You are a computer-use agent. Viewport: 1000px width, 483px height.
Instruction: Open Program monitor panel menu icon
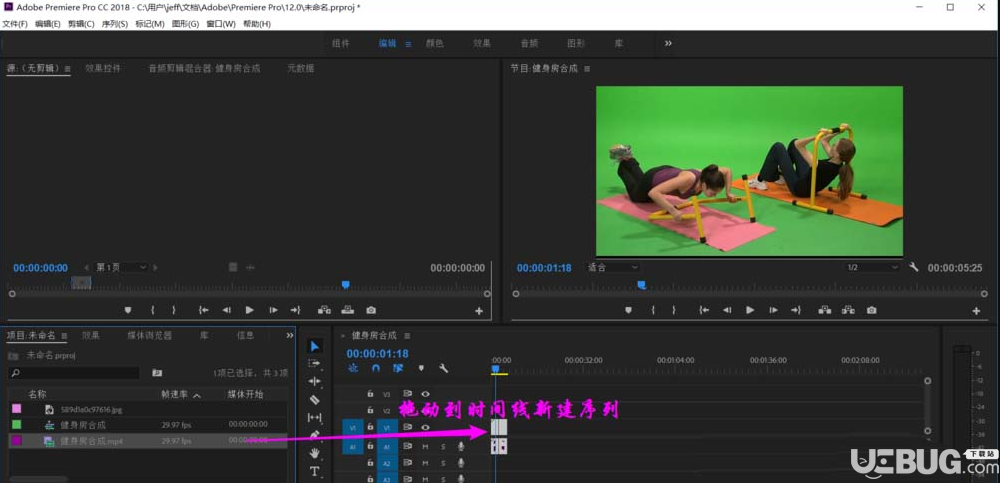587,68
